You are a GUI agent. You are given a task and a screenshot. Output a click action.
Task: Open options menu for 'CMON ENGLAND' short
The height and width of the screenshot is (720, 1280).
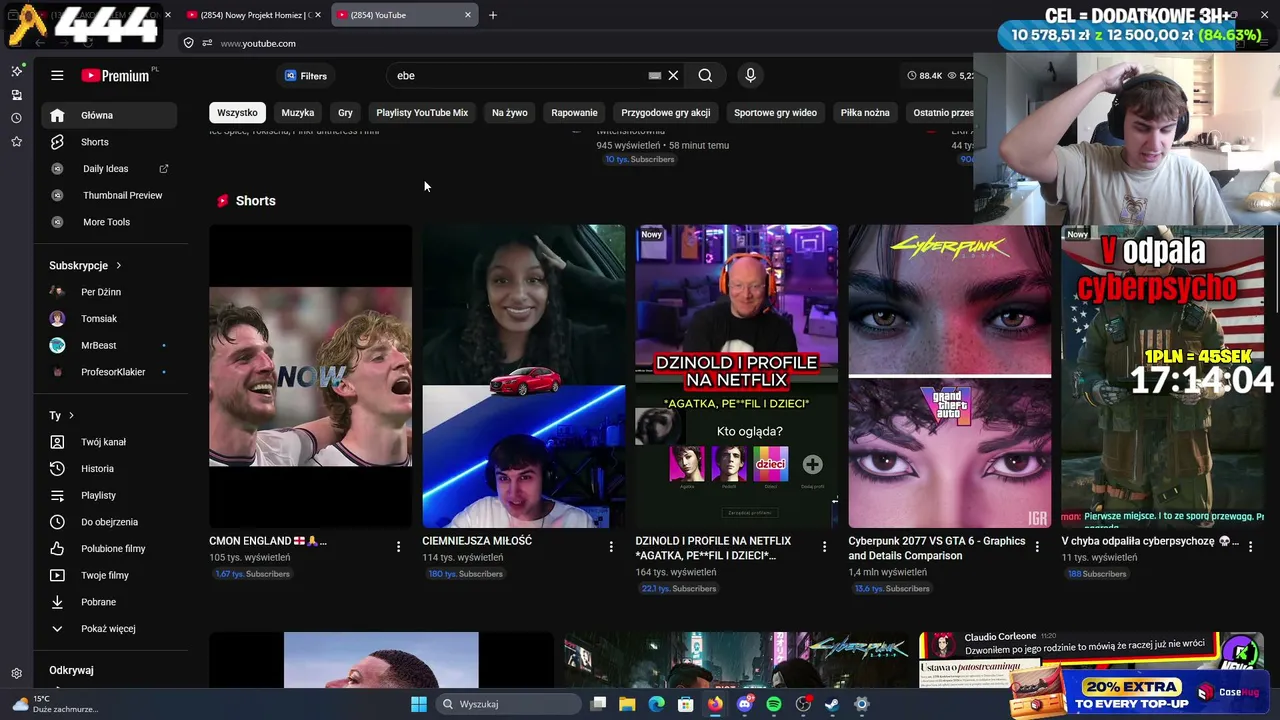pyautogui.click(x=398, y=547)
